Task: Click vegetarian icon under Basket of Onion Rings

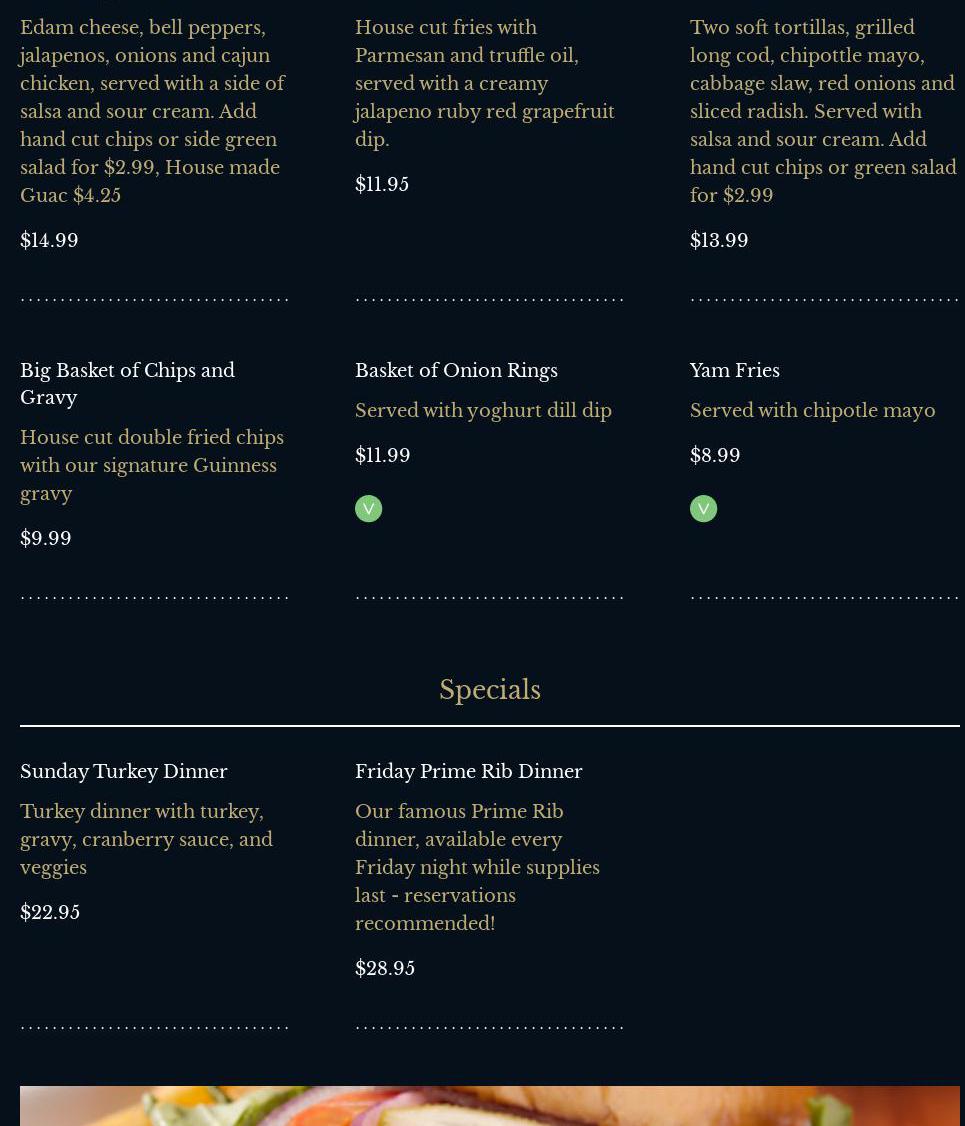Action: tap(368, 508)
